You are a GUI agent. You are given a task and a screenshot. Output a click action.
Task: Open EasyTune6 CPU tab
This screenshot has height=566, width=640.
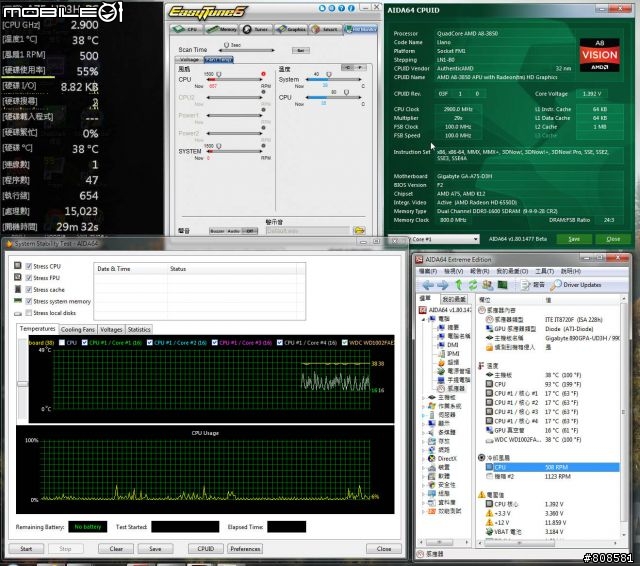(186, 29)
